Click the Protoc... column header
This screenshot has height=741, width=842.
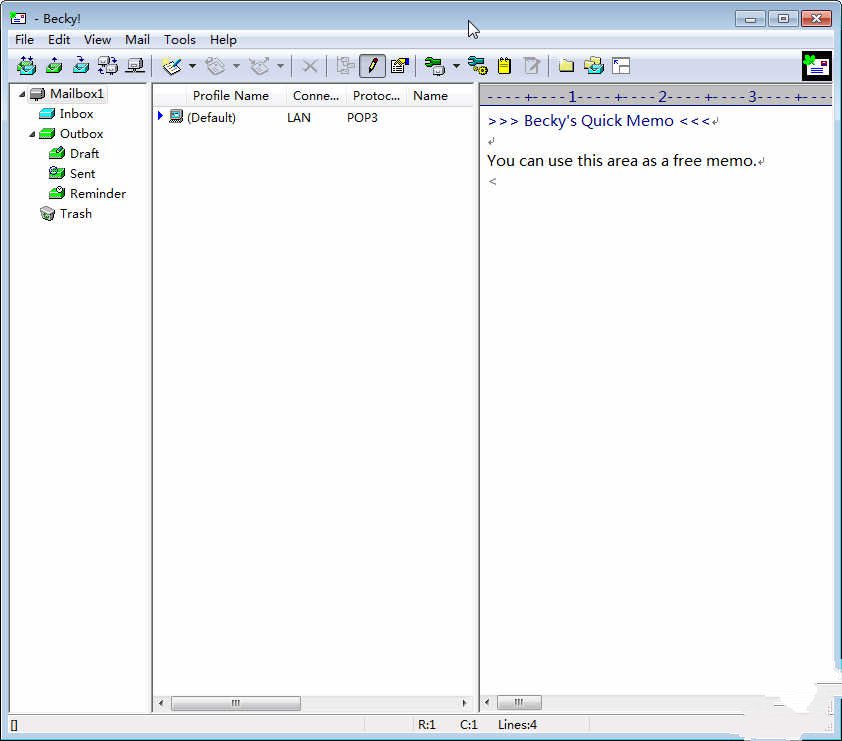(x=376, y=96)
